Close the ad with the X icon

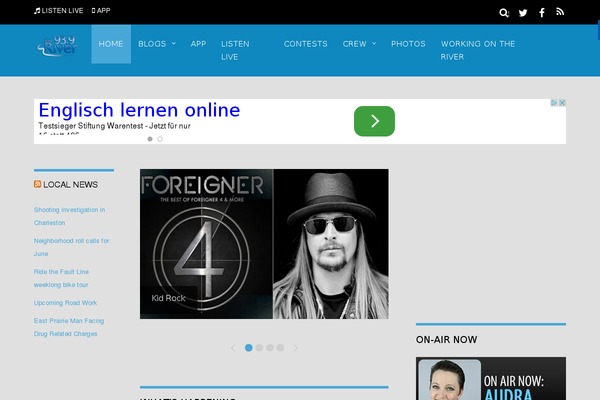point(562,103)
